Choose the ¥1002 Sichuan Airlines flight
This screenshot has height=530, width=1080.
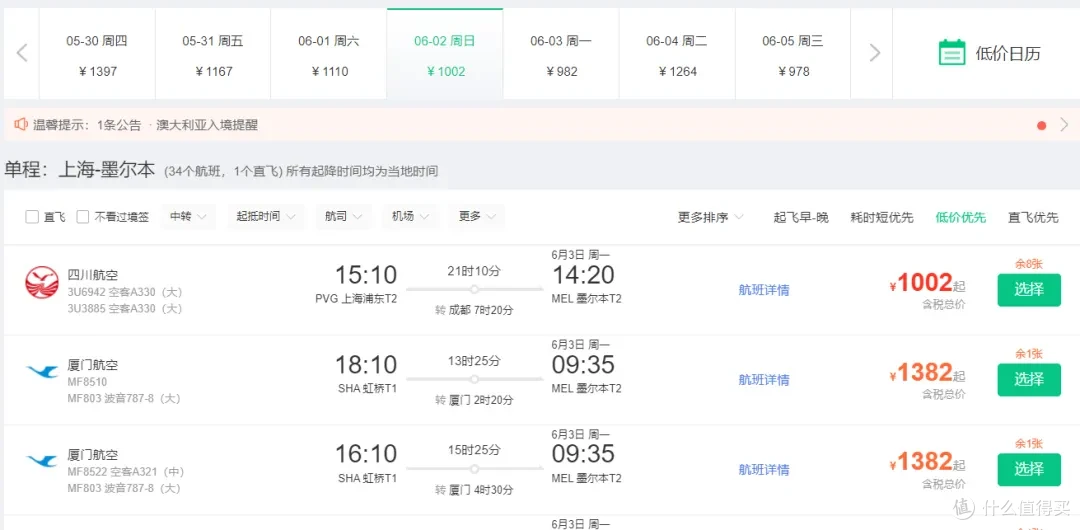1029,289
